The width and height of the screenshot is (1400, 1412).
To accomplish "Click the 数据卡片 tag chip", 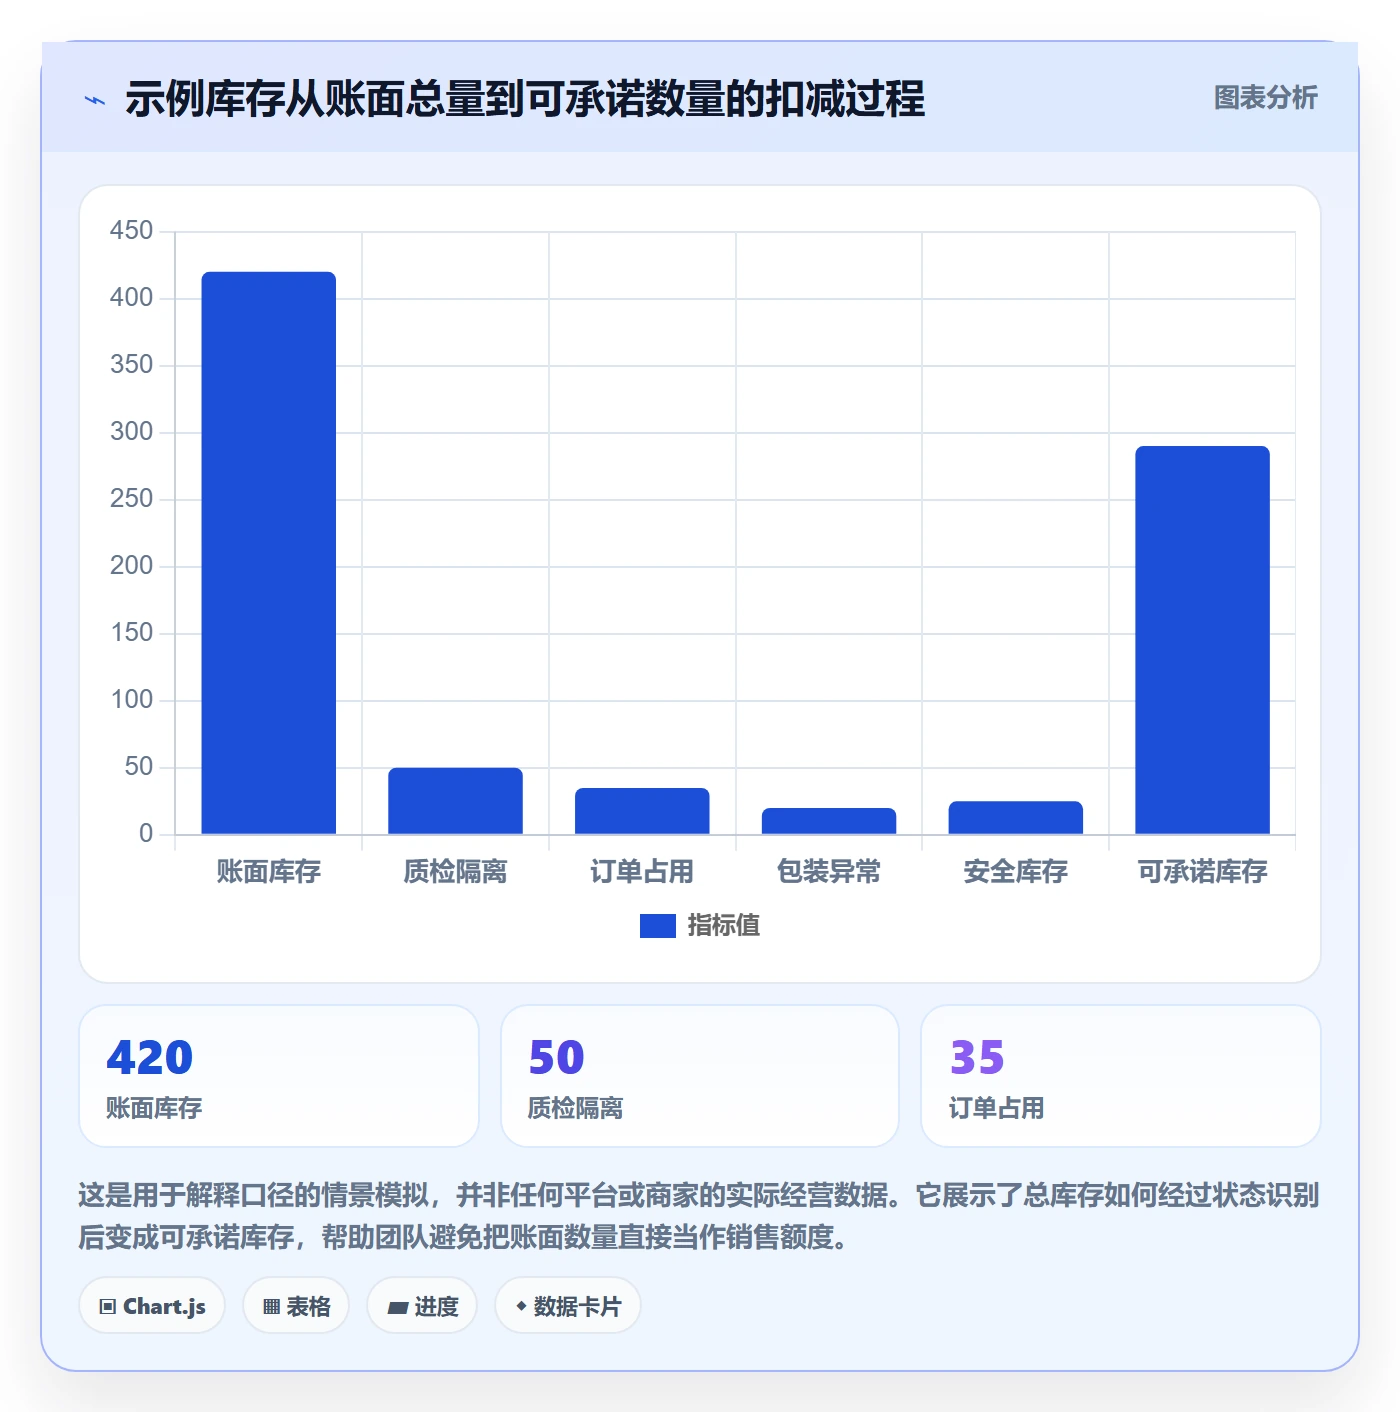I will (x=568, y=1306).
